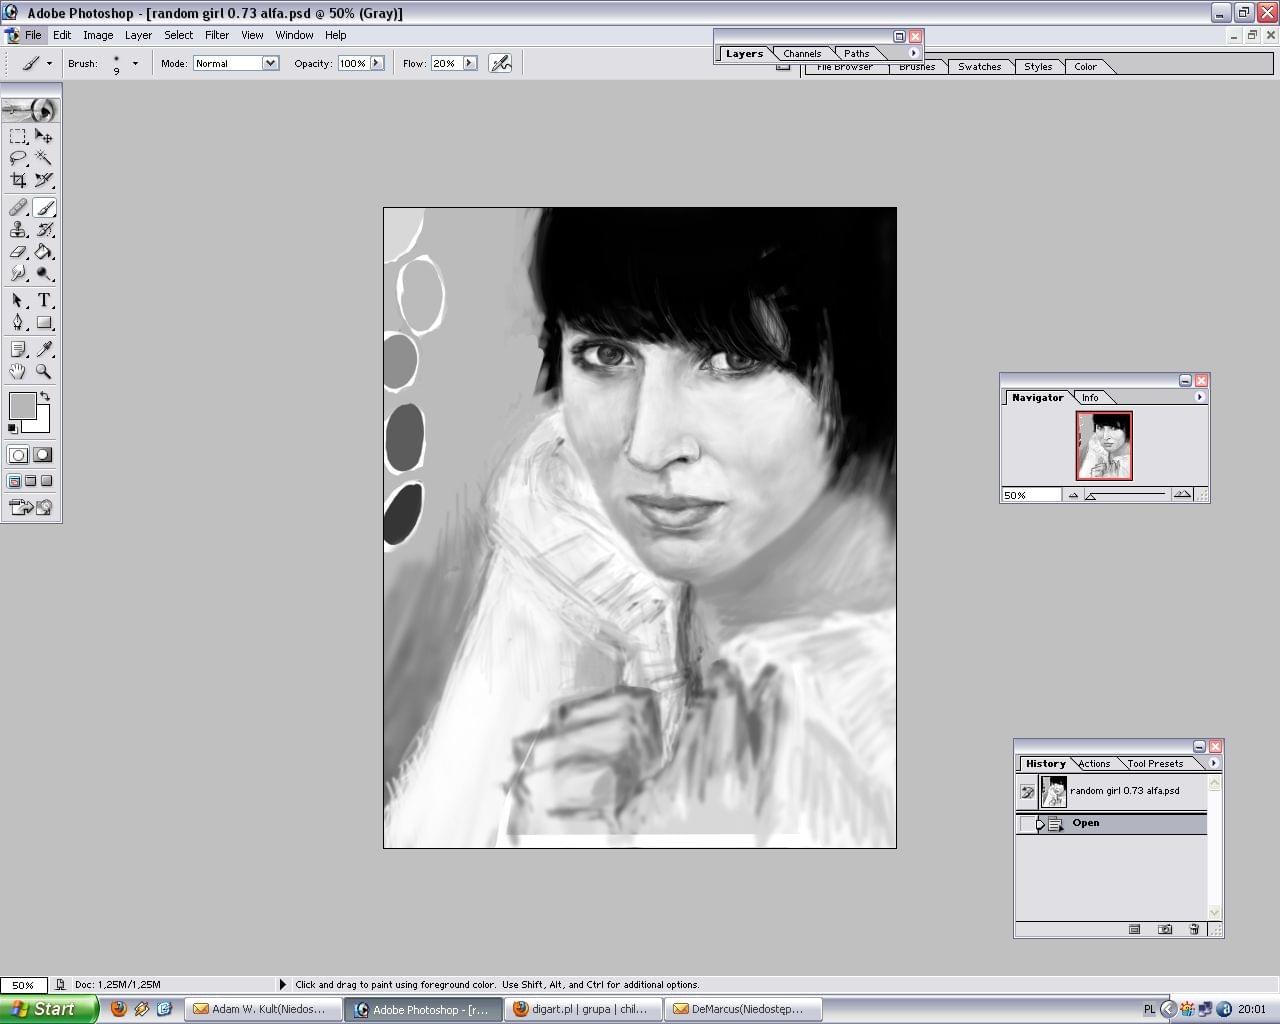Switch to DeMarcus taskbar window
This screenshot has width=1280, height=1024.
pyautogui.click(x=745, y=1009)
